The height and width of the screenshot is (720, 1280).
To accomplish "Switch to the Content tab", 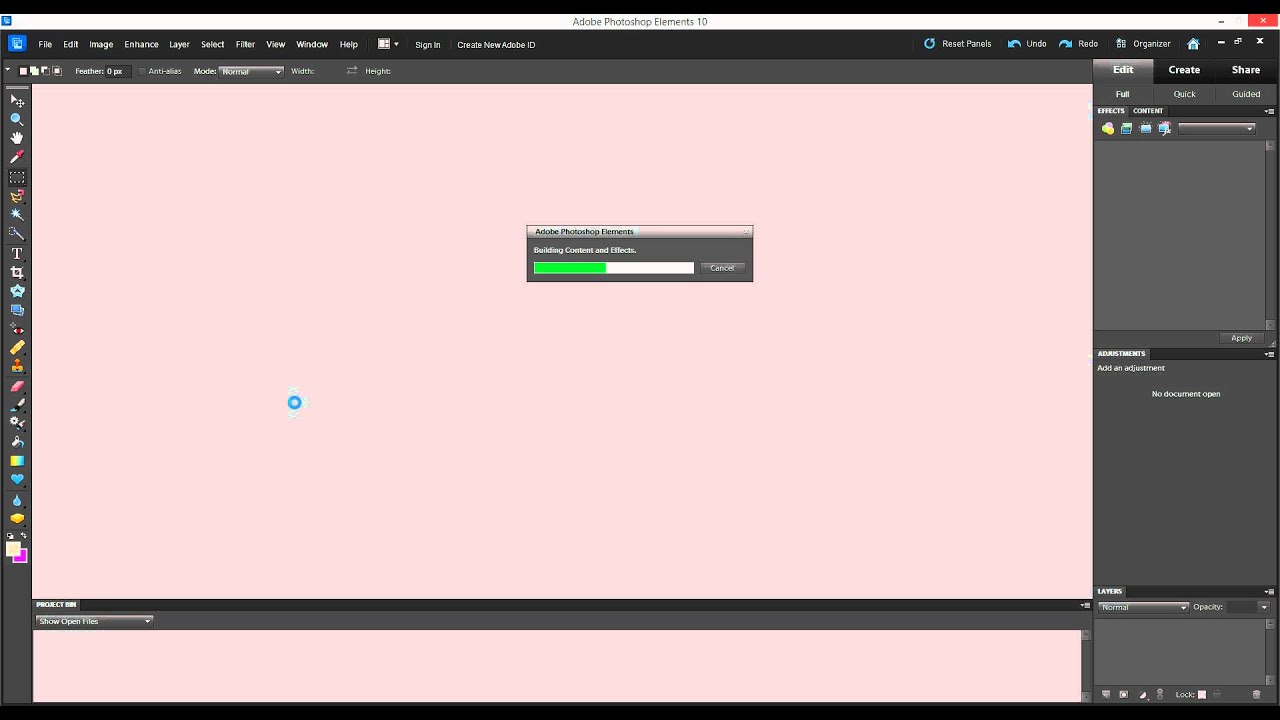I will (1148, 111).
